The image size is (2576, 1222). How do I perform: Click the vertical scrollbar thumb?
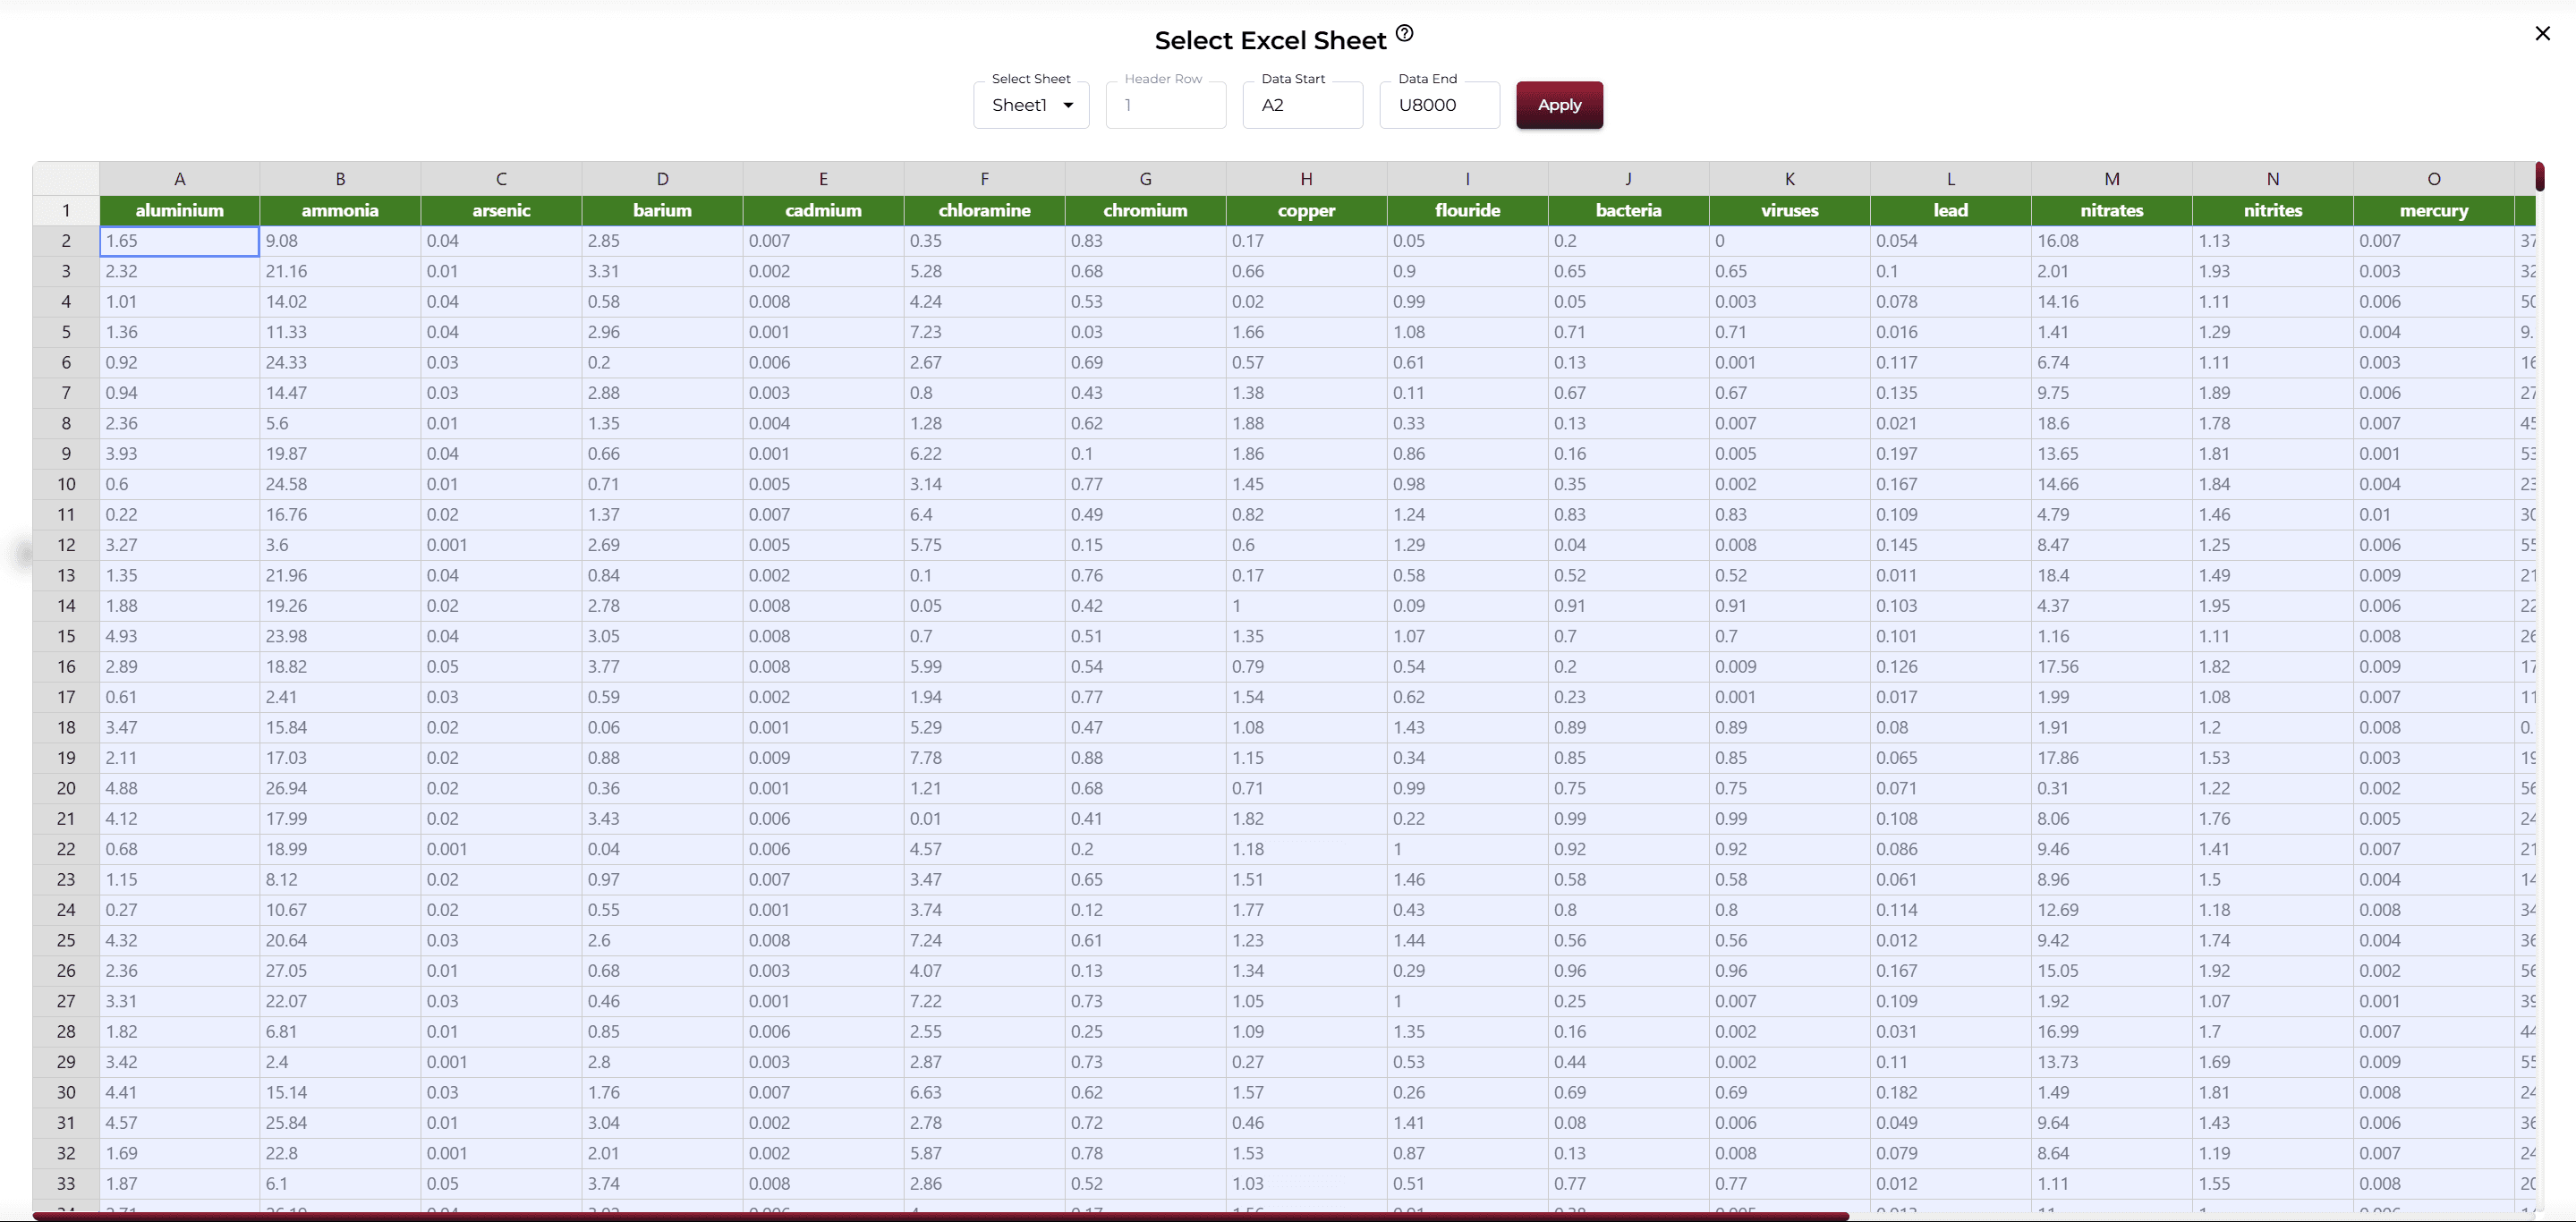(x=2539, y=177)
